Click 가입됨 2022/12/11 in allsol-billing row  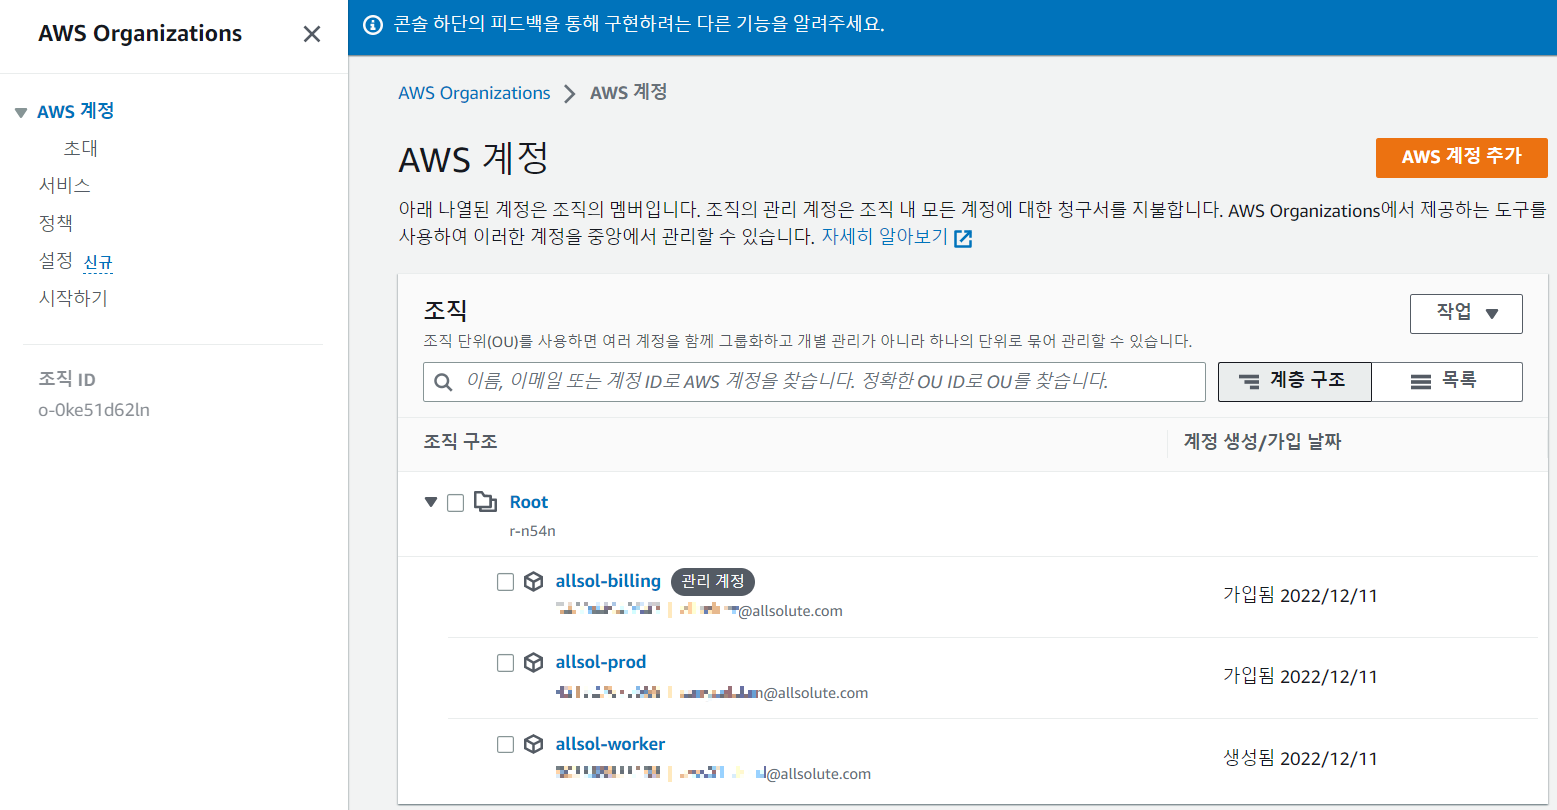tap(1300, 595)
